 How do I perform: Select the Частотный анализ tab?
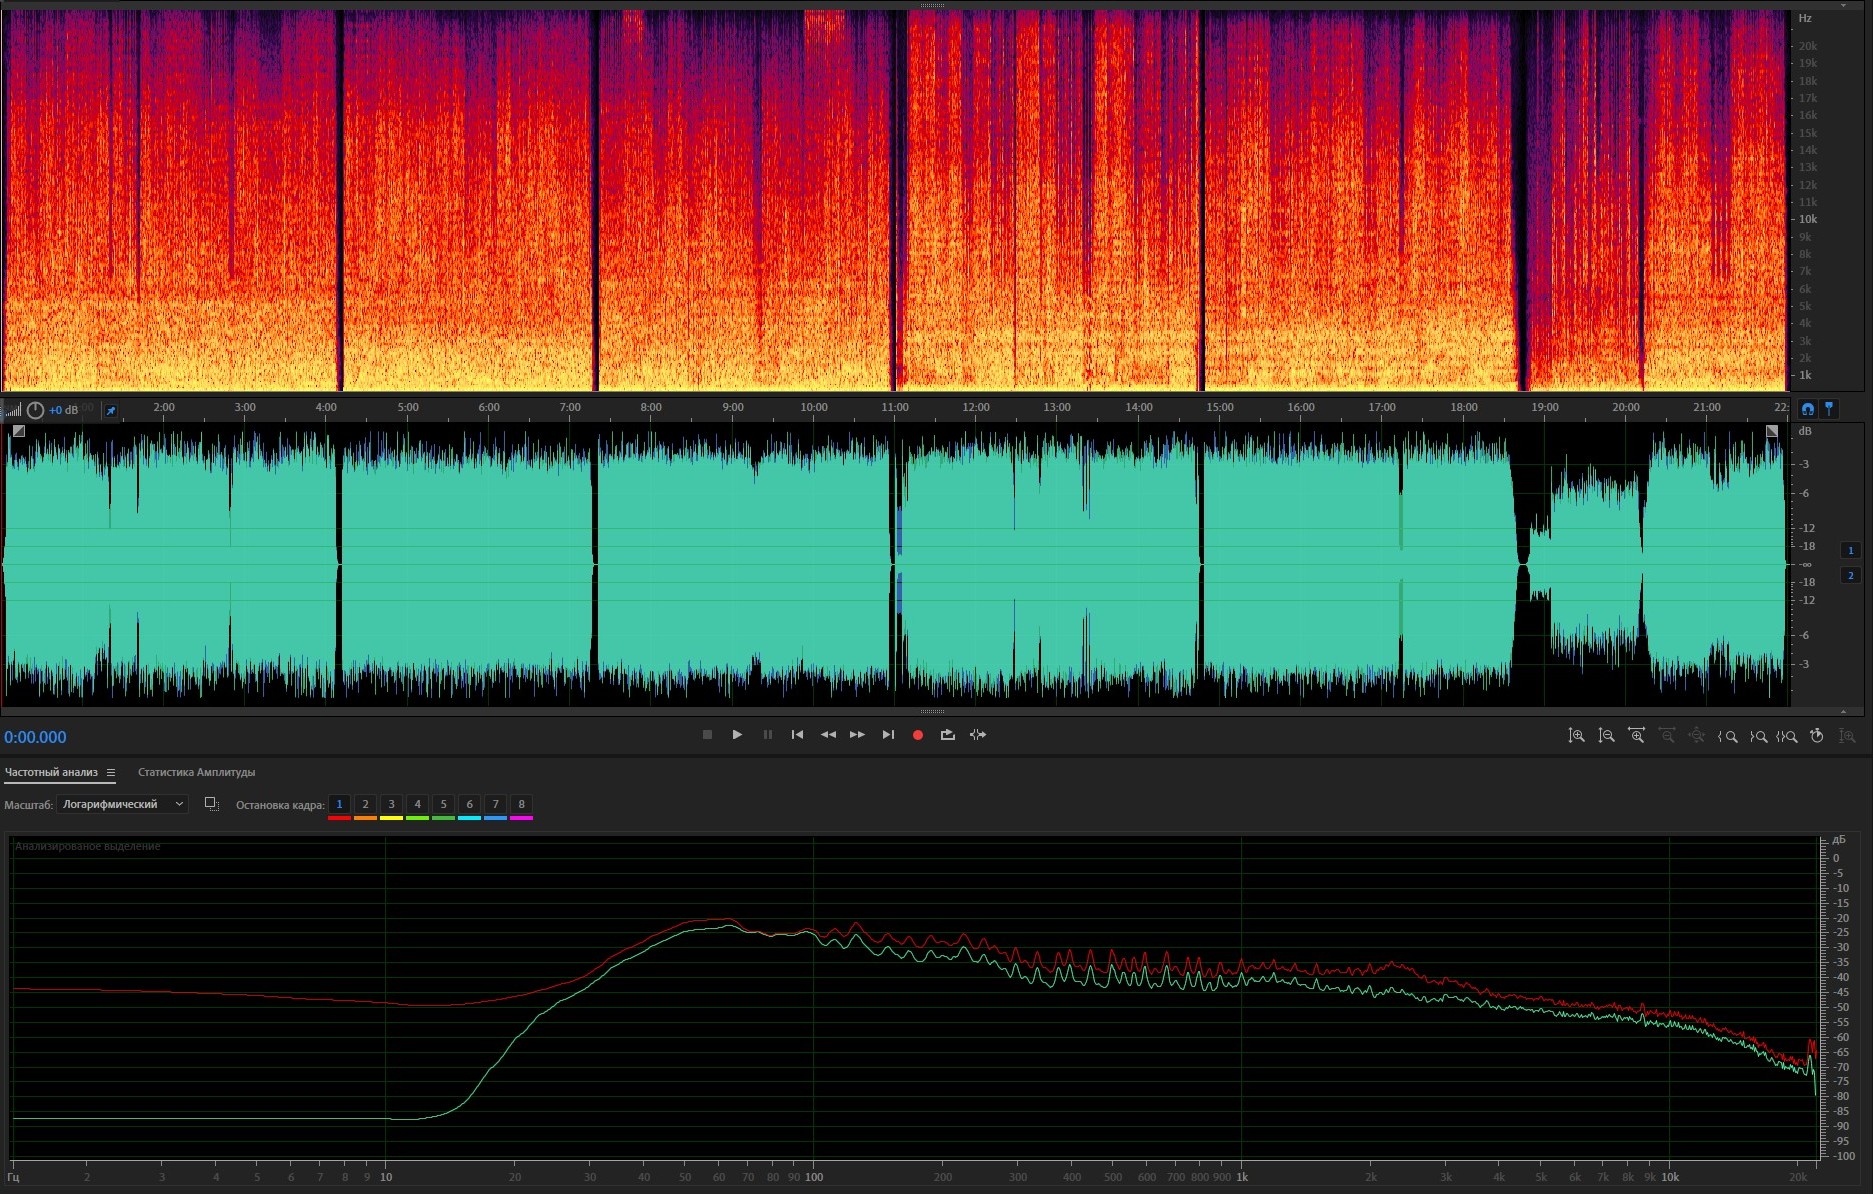pyautogui.click(x=51, y=772)
